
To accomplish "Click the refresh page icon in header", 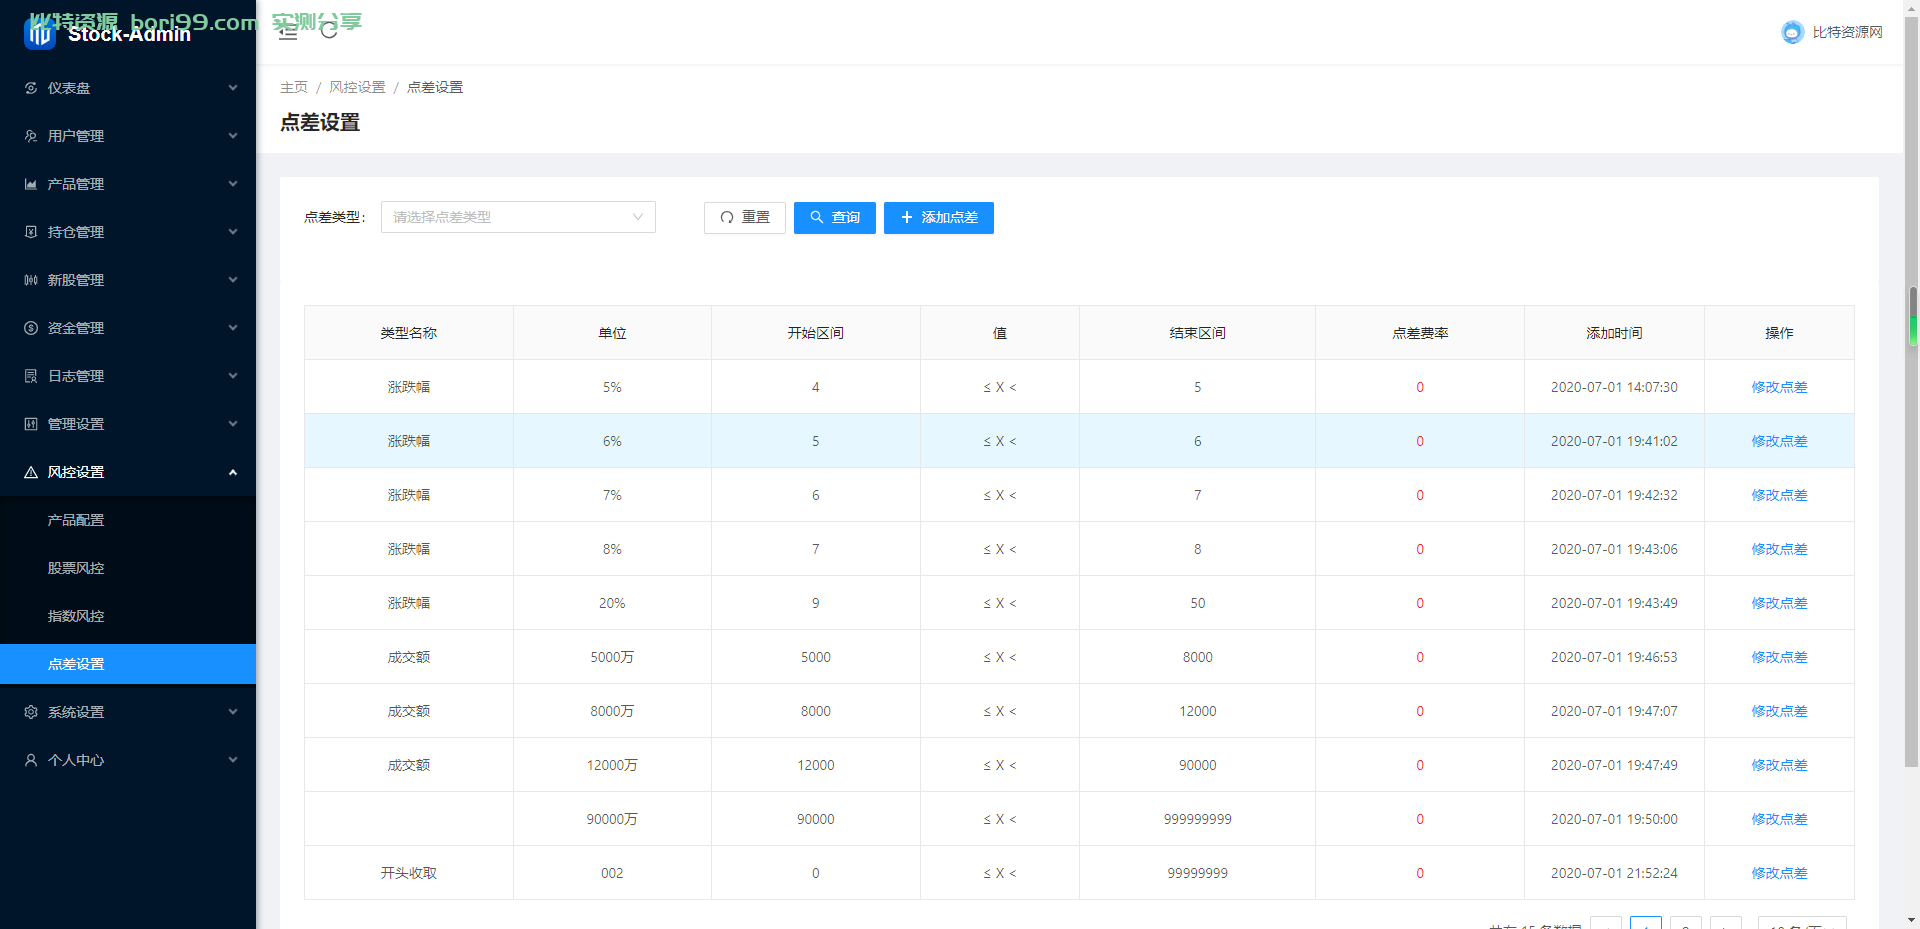I will 329,31.
